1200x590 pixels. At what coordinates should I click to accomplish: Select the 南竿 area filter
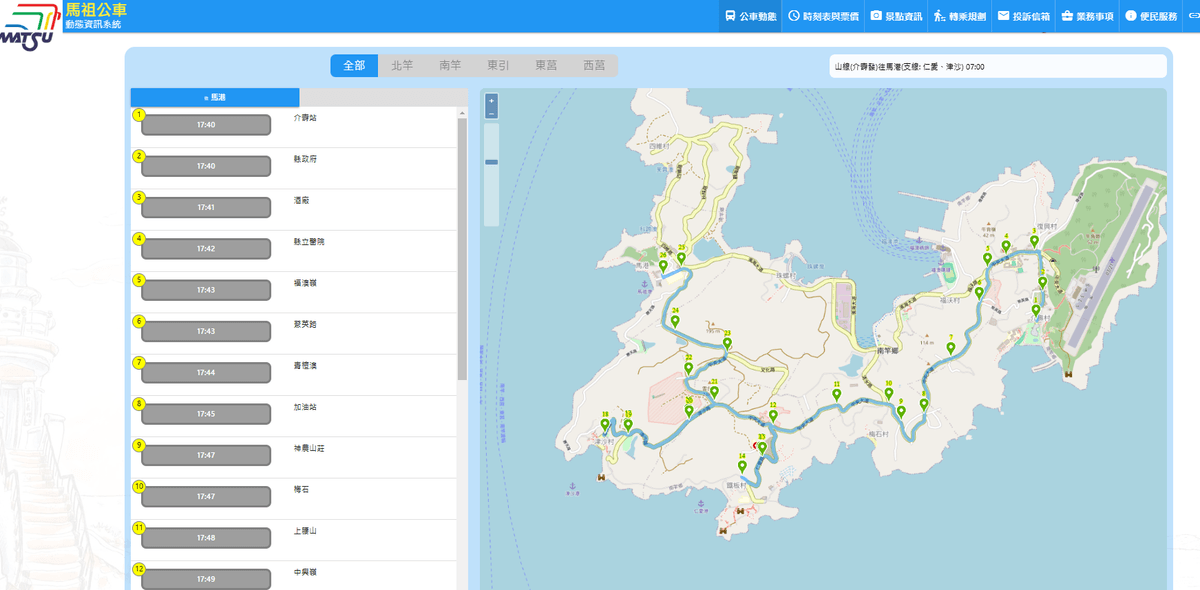[x=450, y=65]
